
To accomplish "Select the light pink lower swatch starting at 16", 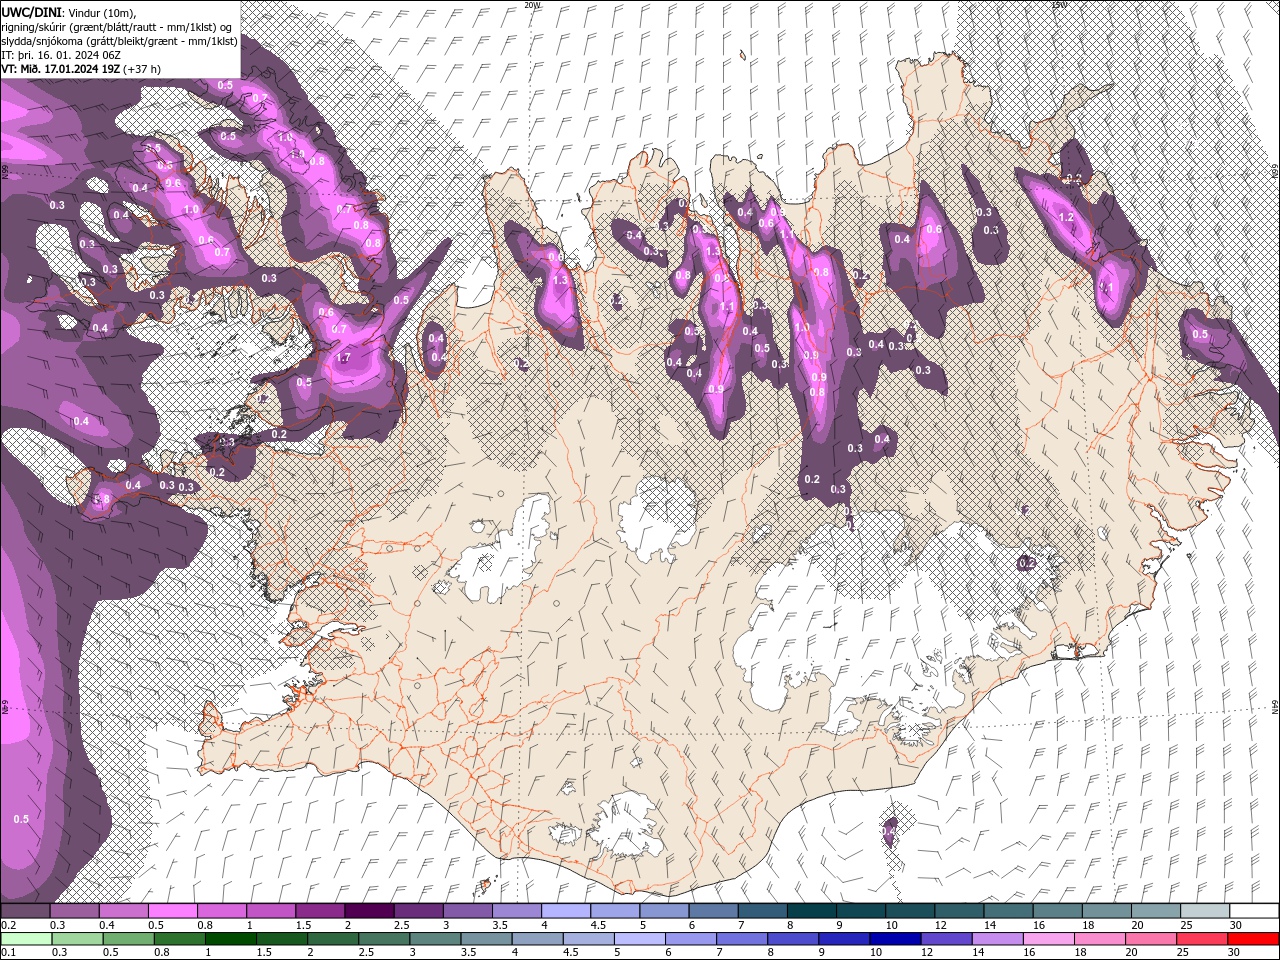I will coord(1048,938).
